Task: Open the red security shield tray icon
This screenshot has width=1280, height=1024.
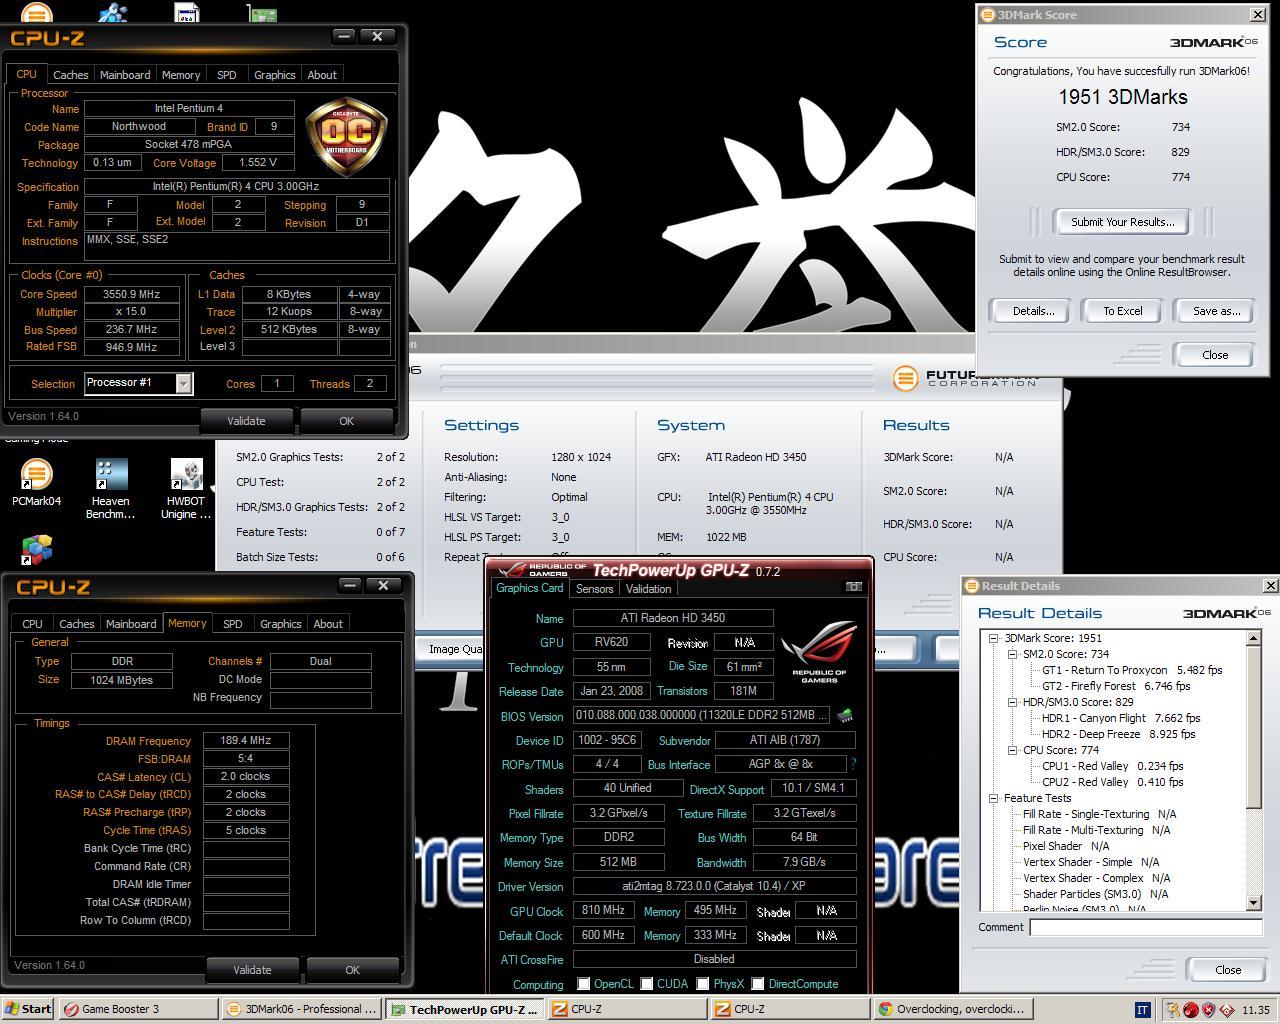Action: tap(1208, 1009)
